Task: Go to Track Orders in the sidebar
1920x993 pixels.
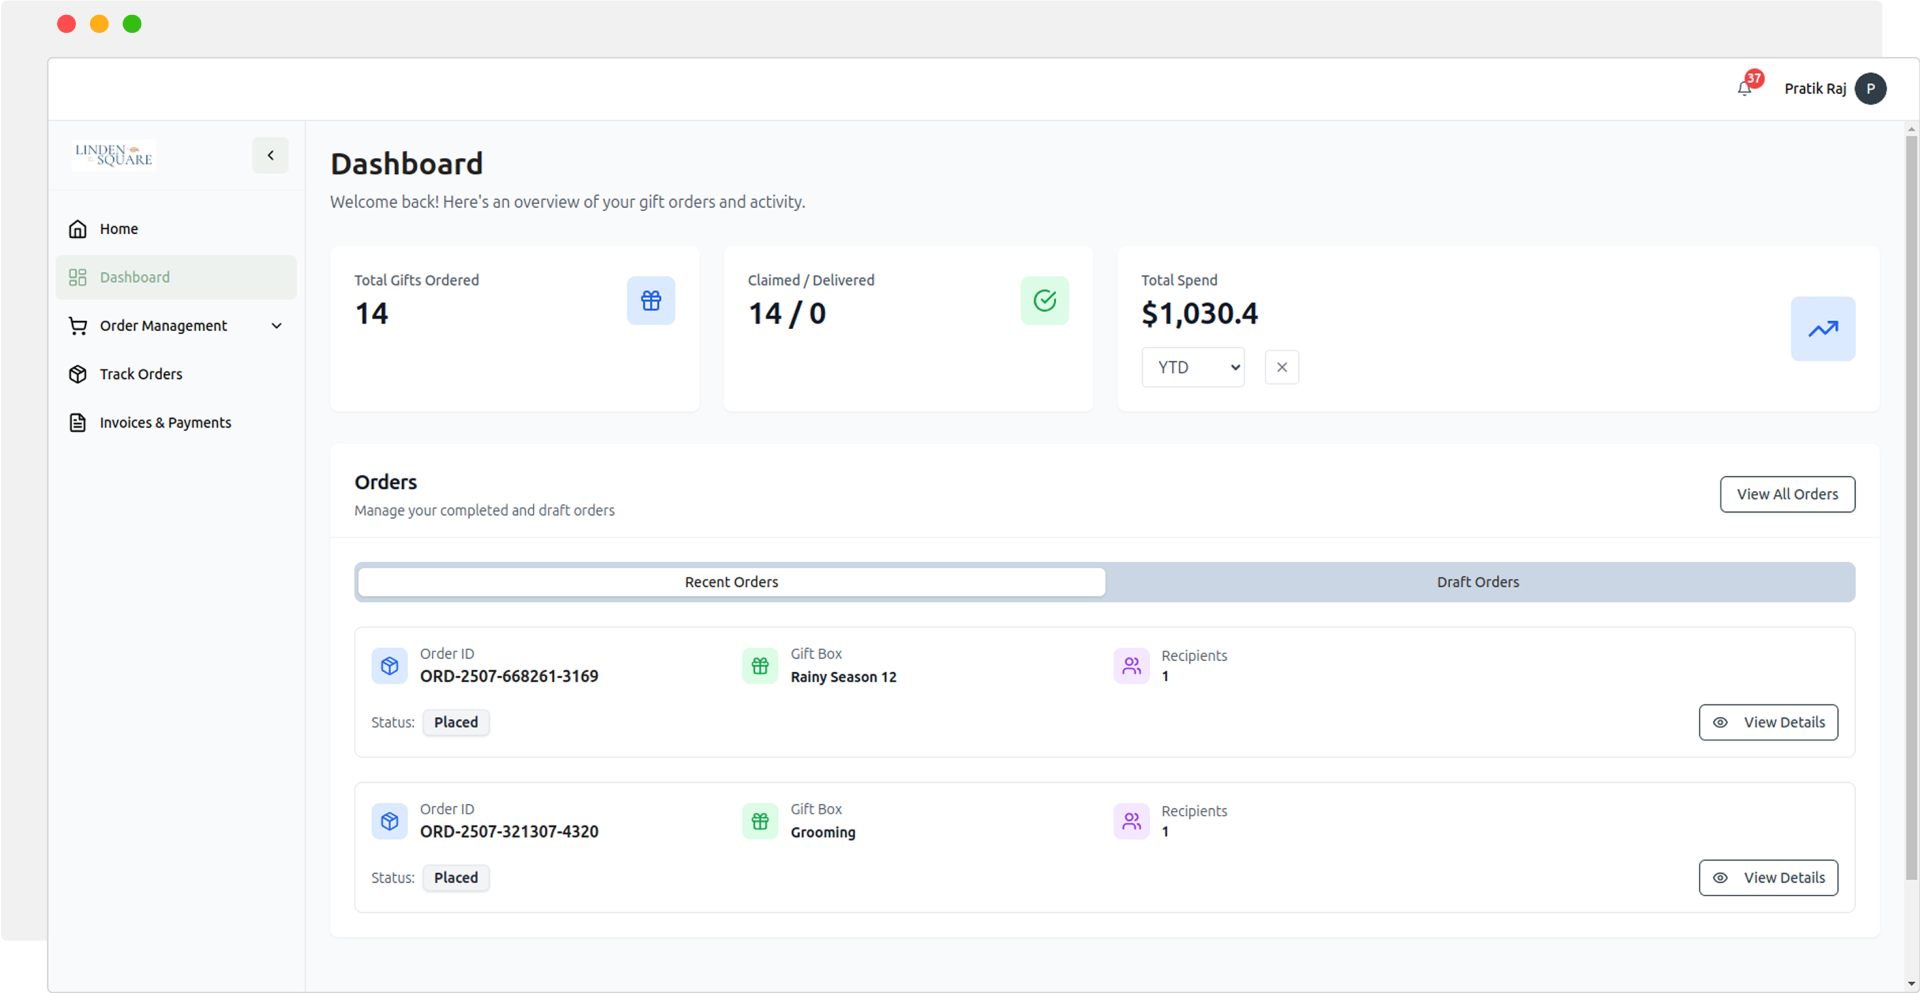Action: tap(141, 374)
